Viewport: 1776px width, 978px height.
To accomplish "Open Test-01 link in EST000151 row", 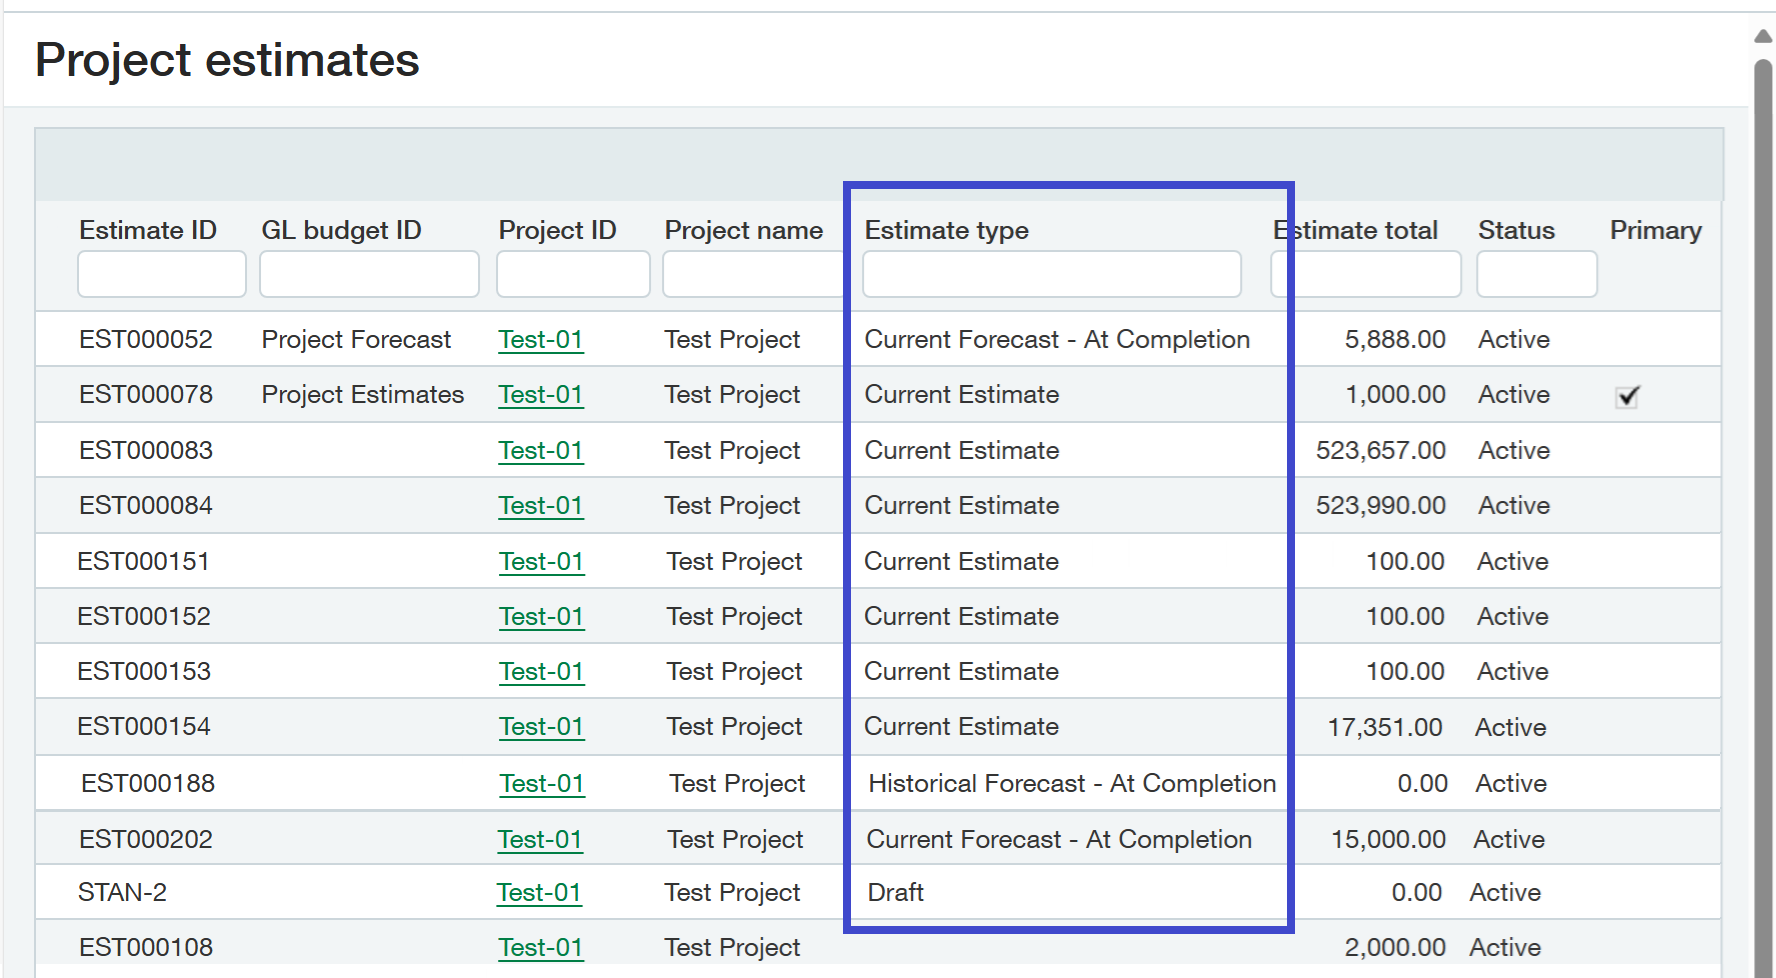I will [542, 562].
